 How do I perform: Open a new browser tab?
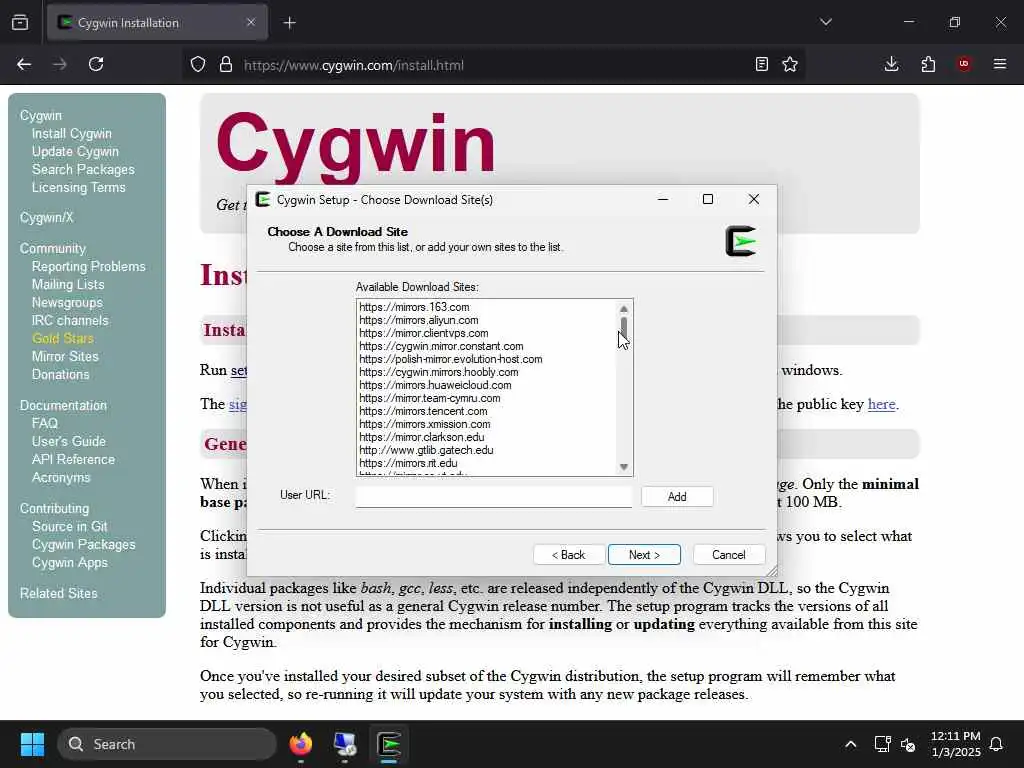tap(290, 23)
